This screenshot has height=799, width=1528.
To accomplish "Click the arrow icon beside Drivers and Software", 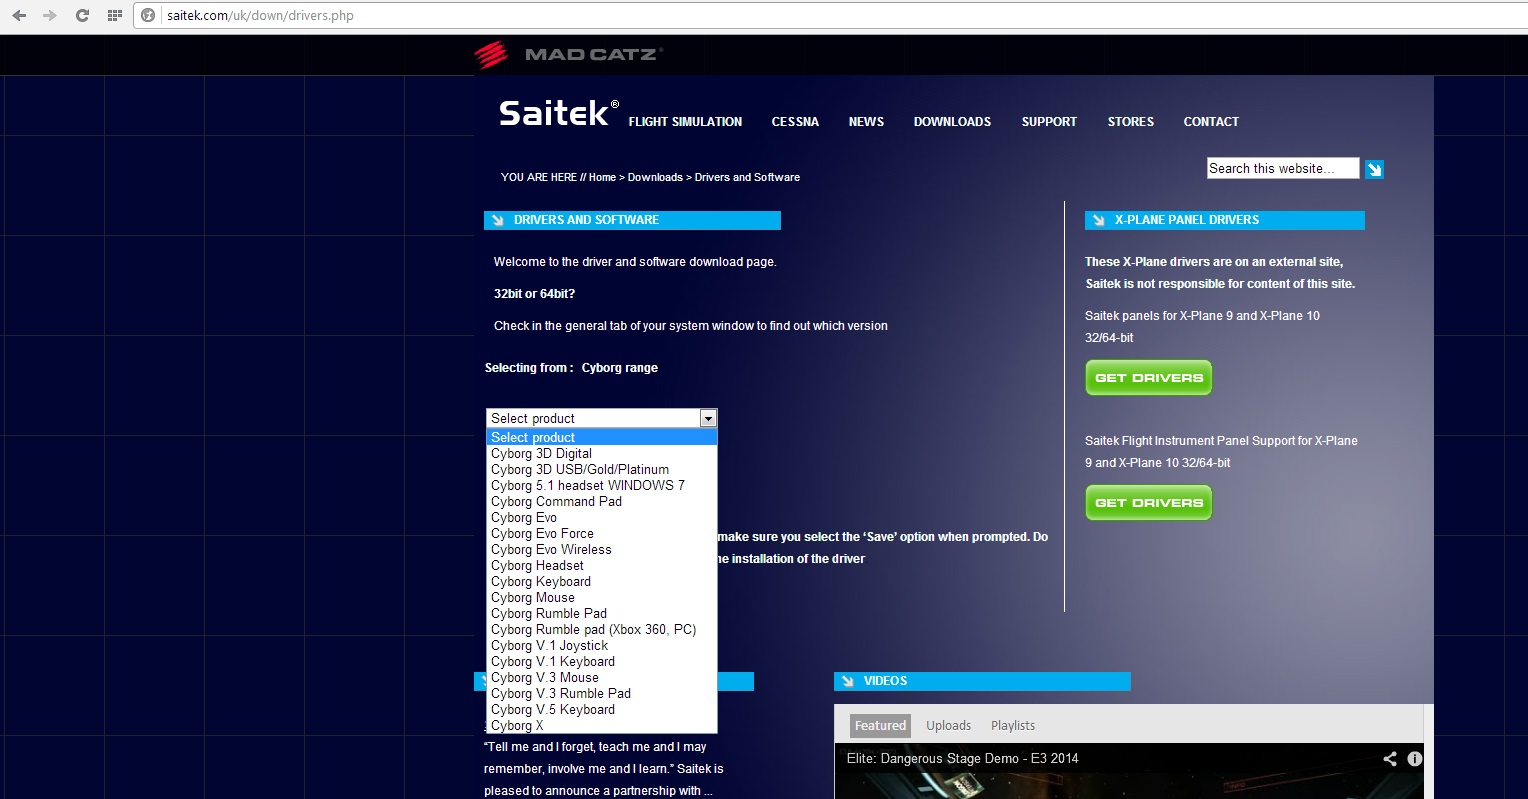I will [498, 220].
